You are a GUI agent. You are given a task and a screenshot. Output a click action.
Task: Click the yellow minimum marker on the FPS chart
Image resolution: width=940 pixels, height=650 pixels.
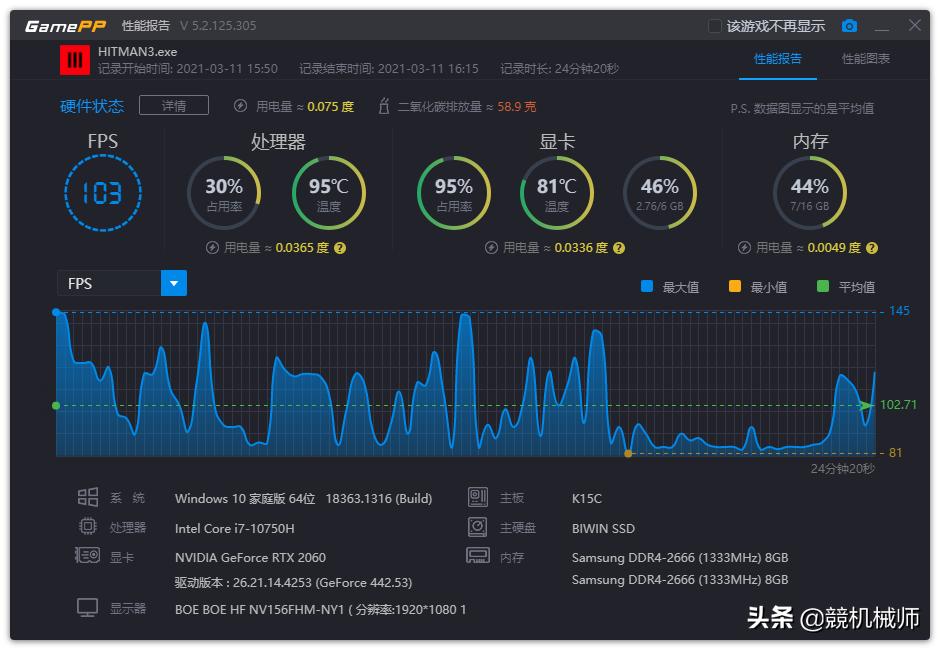tap(629, 452)
